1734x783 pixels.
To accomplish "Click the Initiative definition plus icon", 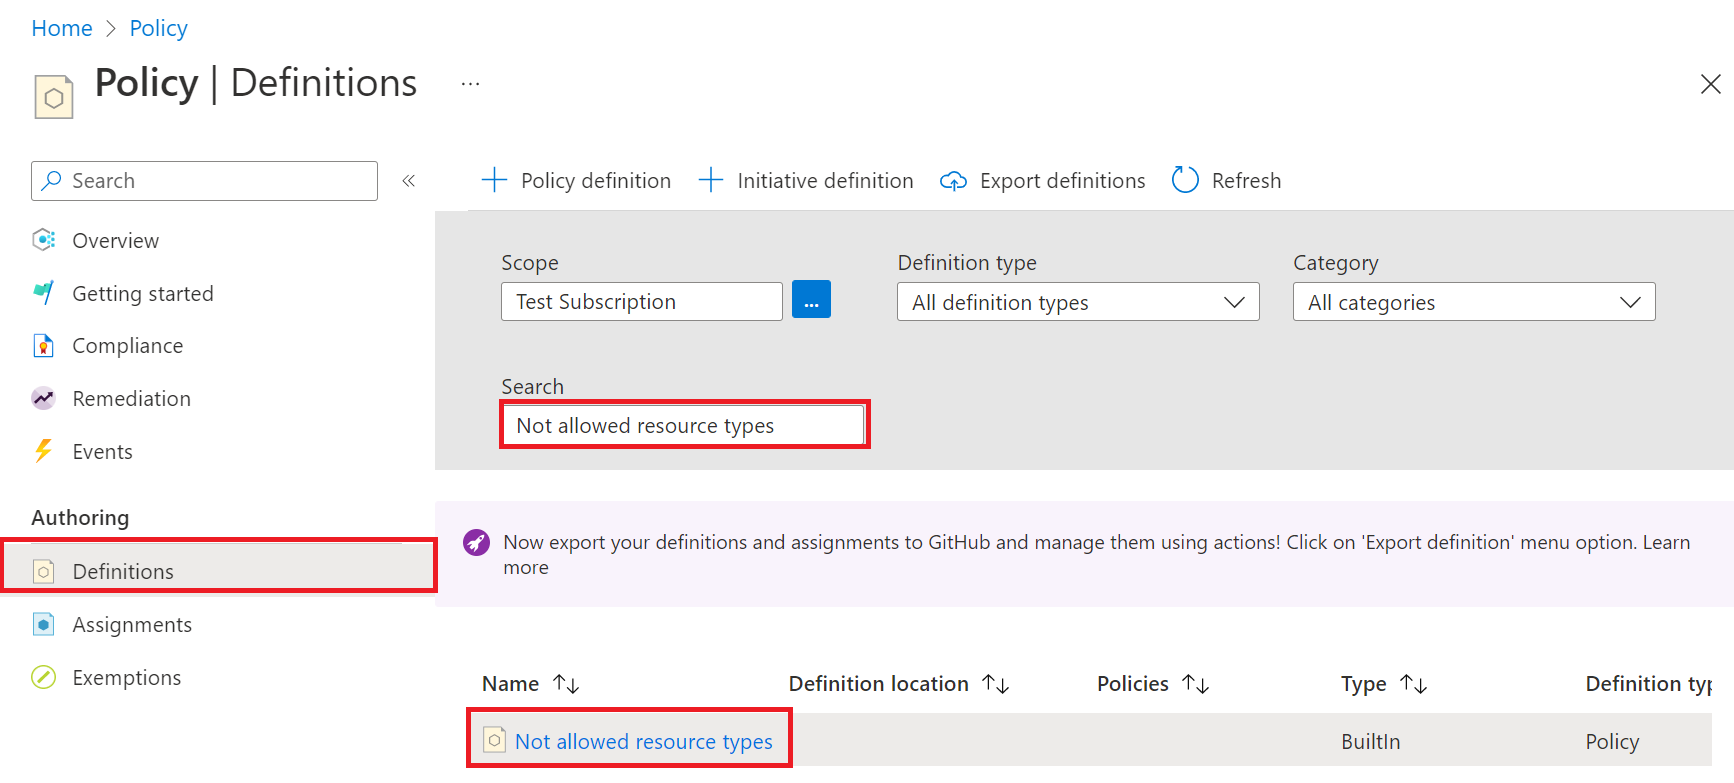I will point(710,180).
